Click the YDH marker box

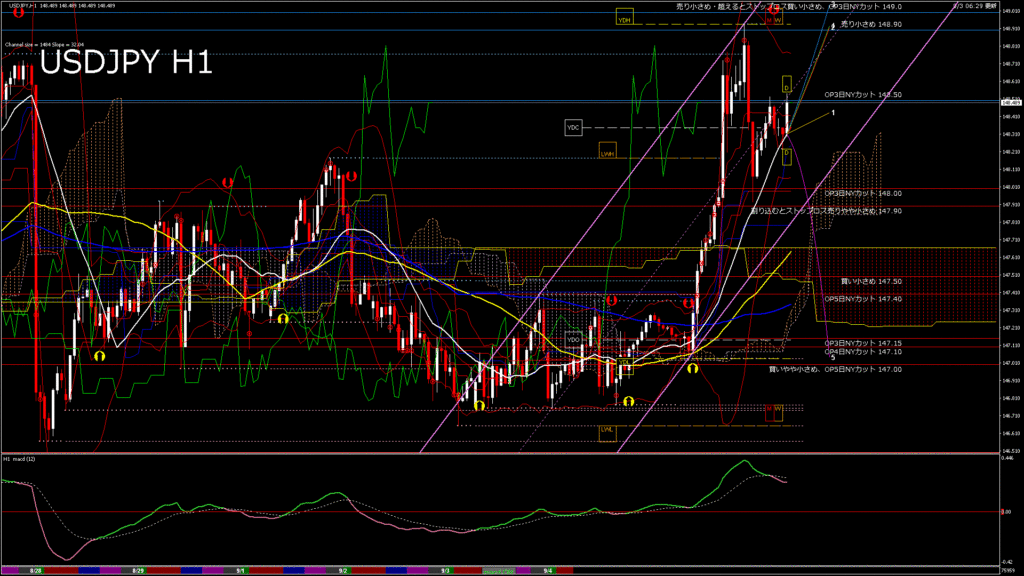pos(625,20)
